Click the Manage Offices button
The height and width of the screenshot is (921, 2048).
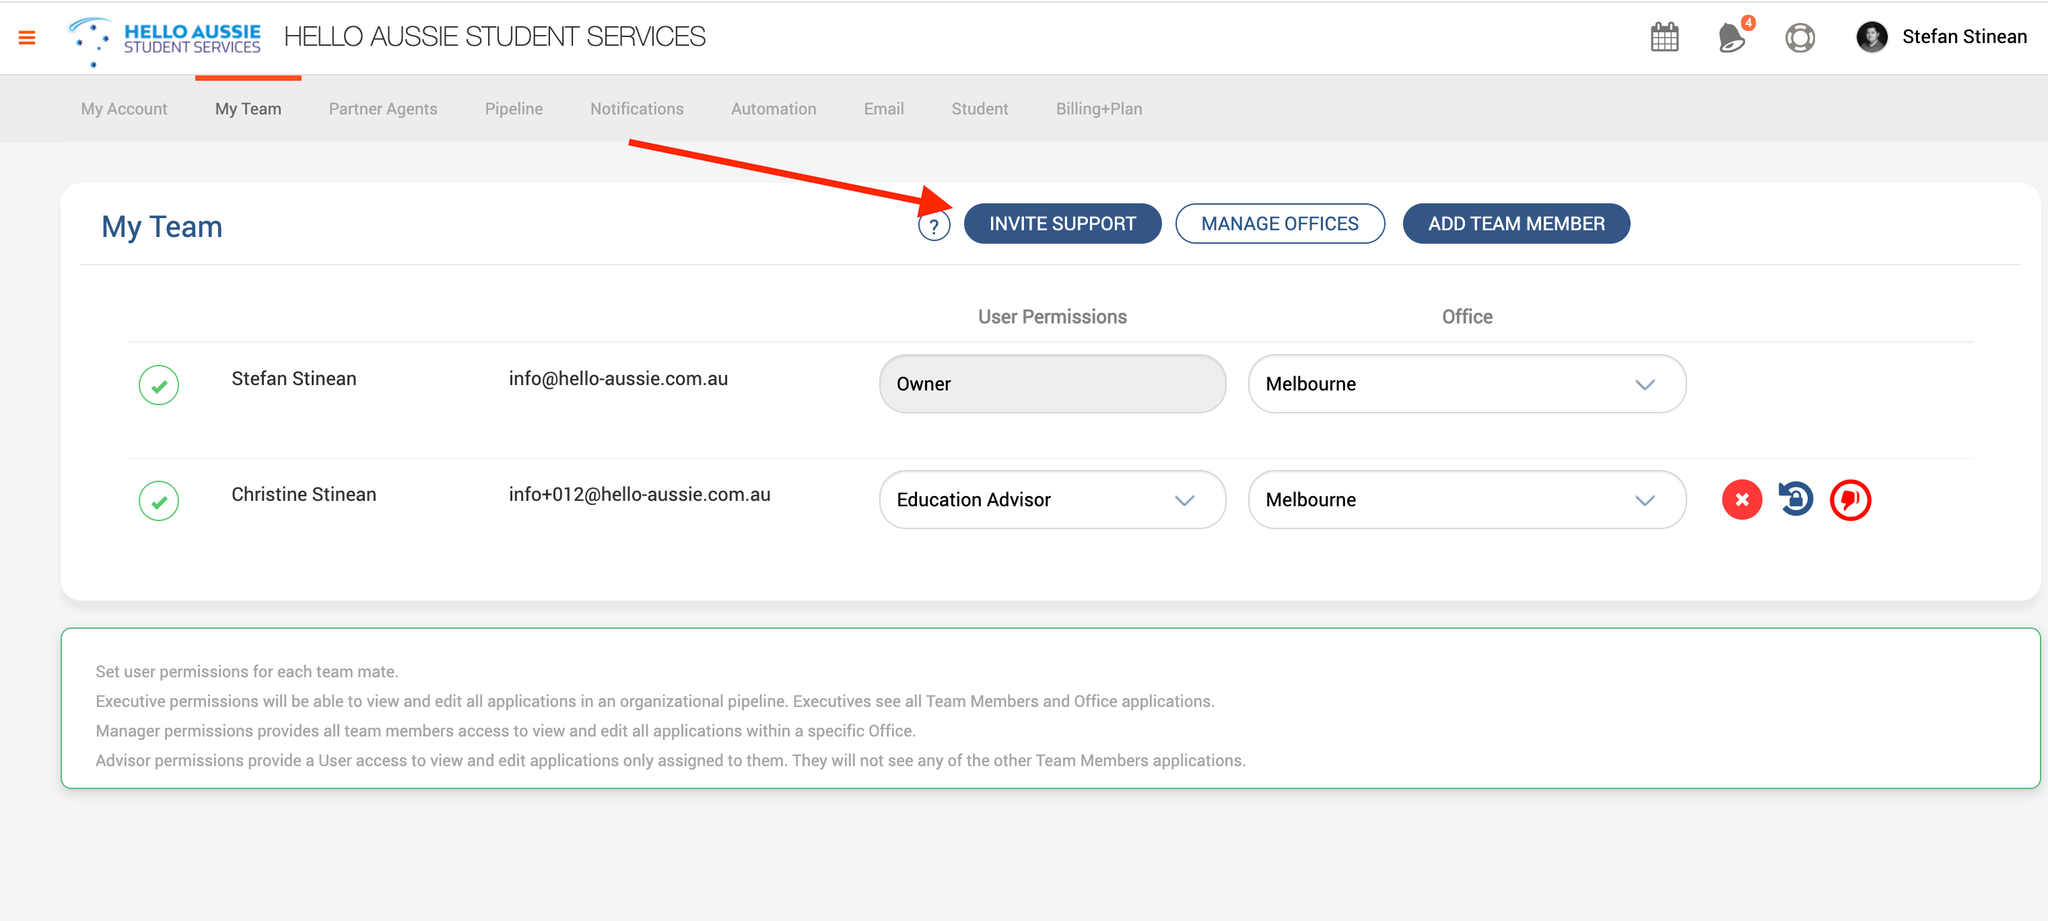1280,224
